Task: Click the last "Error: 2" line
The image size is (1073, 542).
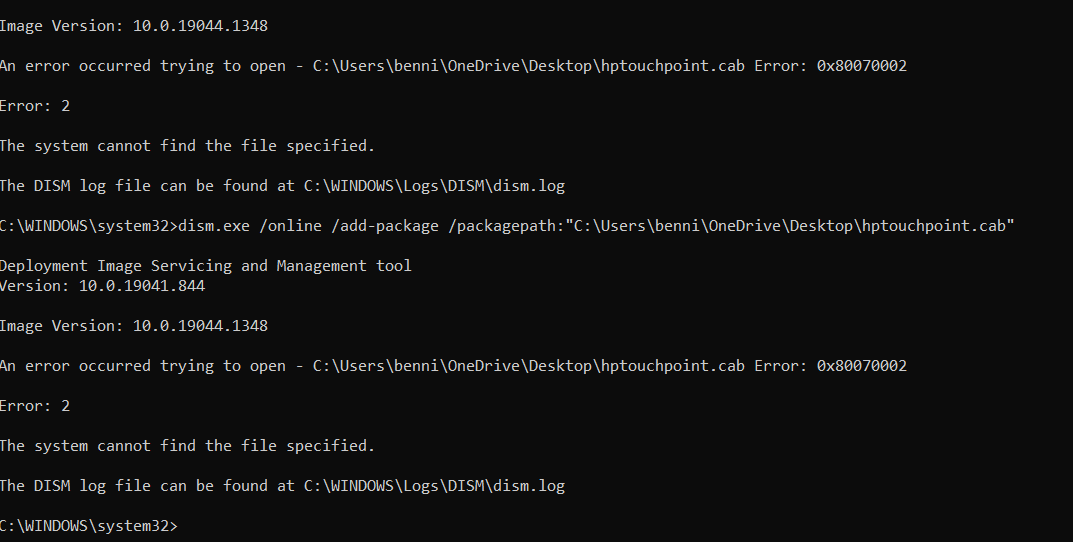Action: click(x=35, y=406)
